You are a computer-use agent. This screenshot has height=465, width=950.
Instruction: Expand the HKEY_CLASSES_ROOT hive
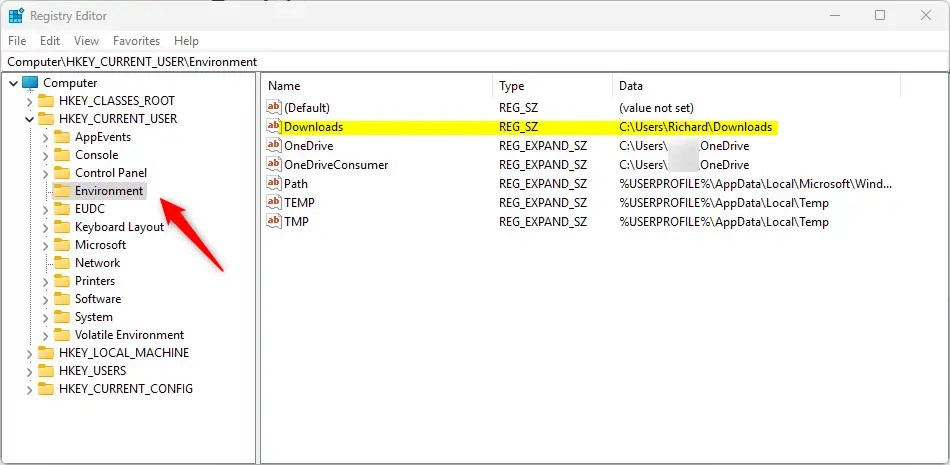click(x=29, y=101)
